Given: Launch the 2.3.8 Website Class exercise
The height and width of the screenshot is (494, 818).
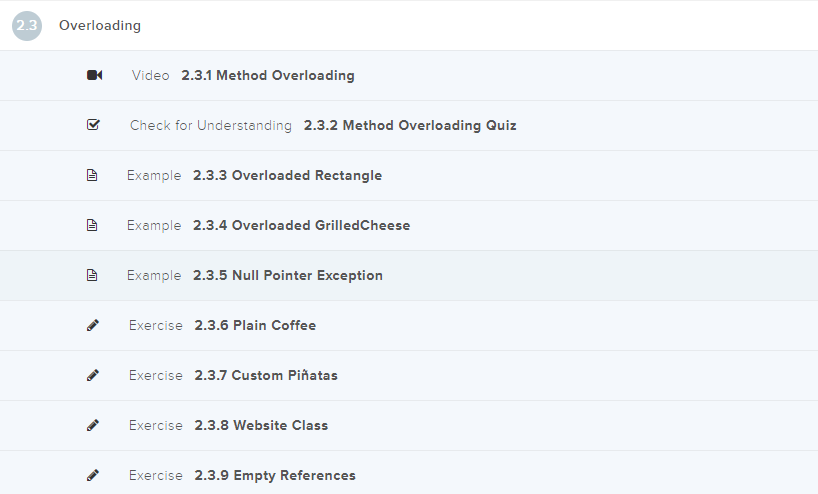Looking at the screenshot, I should point(261,426).
